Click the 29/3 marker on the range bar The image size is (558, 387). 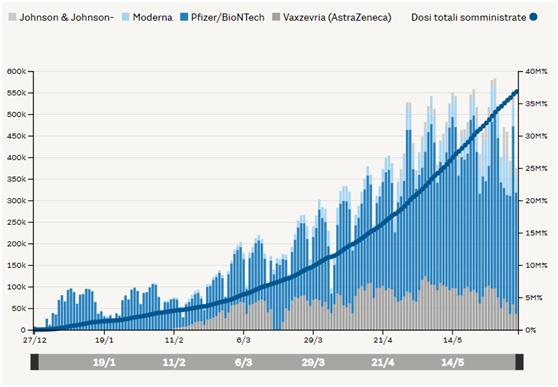coord(313,362)
